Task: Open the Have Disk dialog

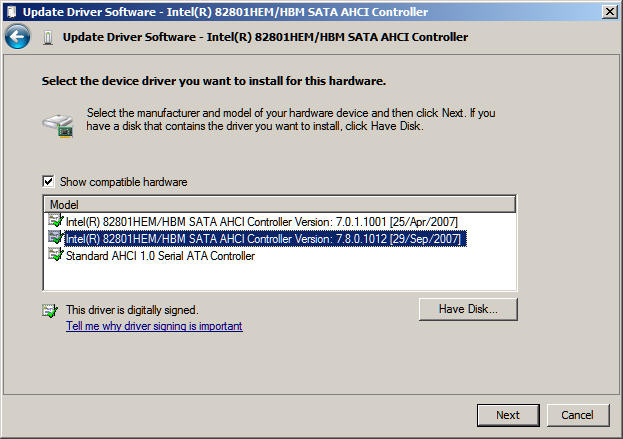Action: click(468, 309)
